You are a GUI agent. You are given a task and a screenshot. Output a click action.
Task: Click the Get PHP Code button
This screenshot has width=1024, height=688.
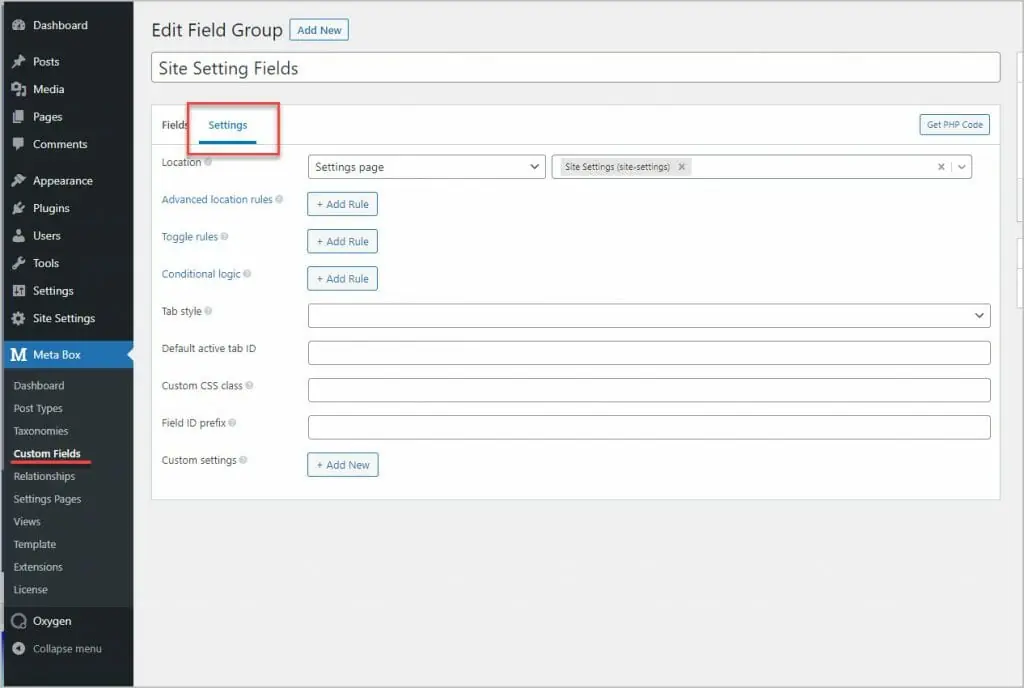pos(954,124)
